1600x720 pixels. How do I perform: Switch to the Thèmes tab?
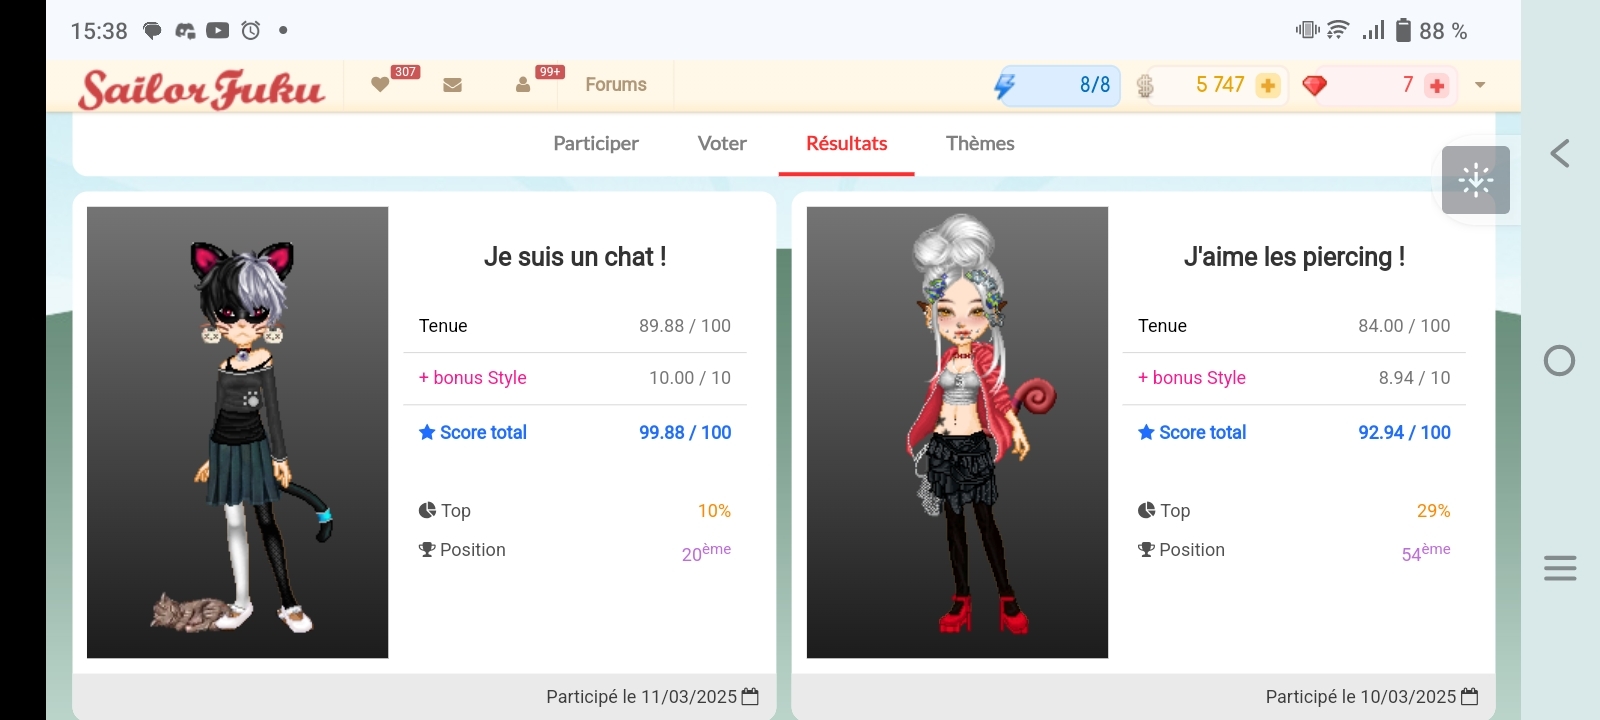tap(980, 144)
